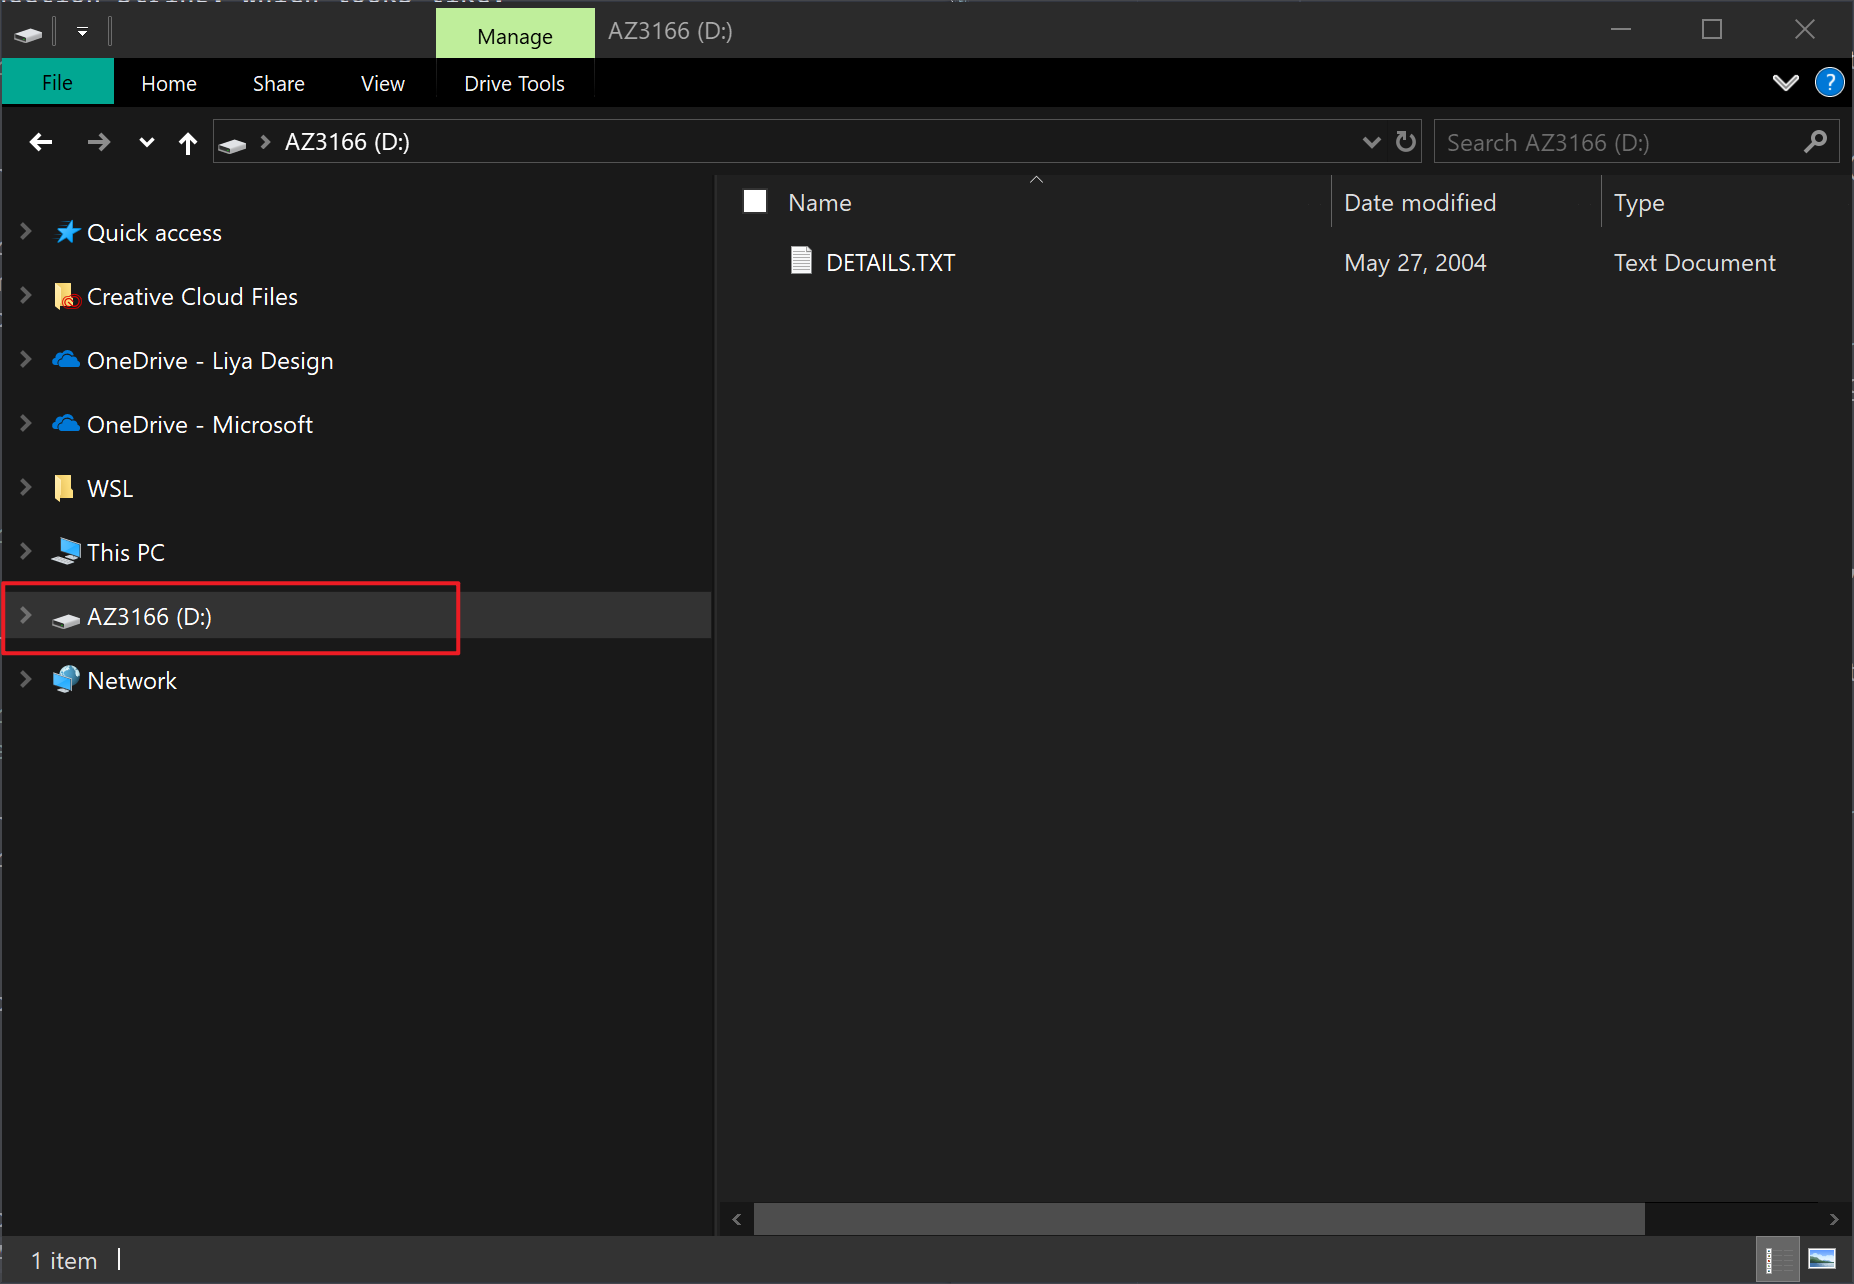
Task: Open Help with the question mark icon
Action: [1829, 82]
